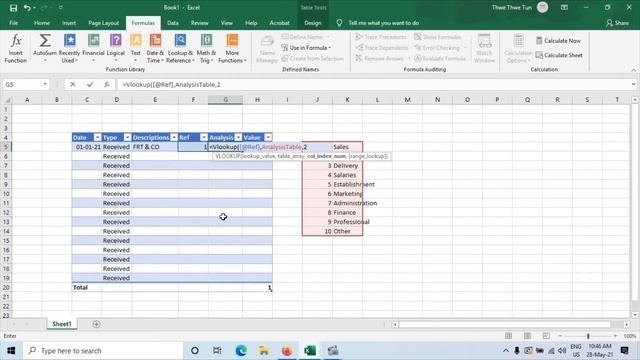
Task: Open AutoSum function menu
Action: click(45, 49)
